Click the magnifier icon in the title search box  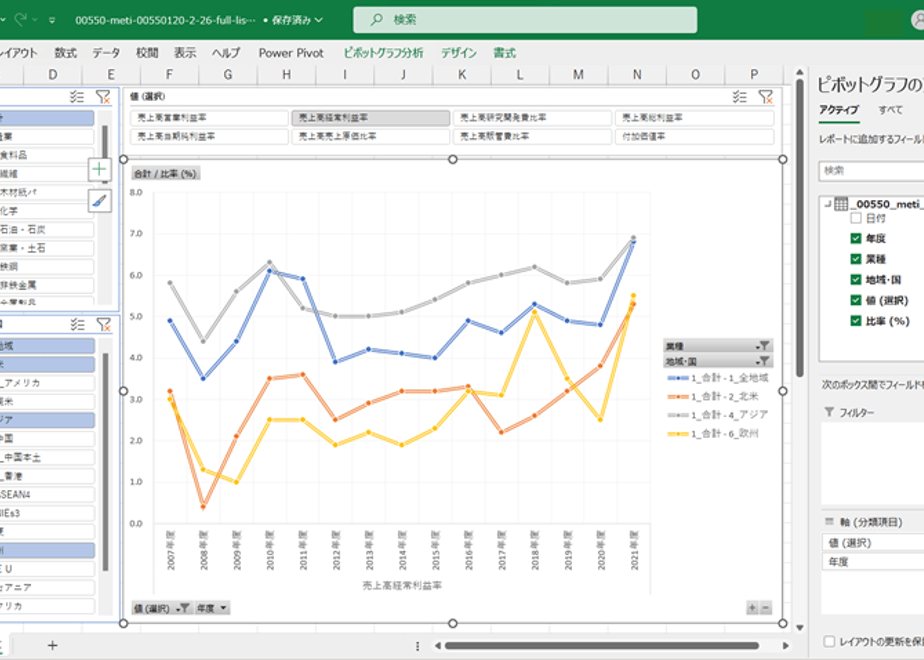click(377, 20)
